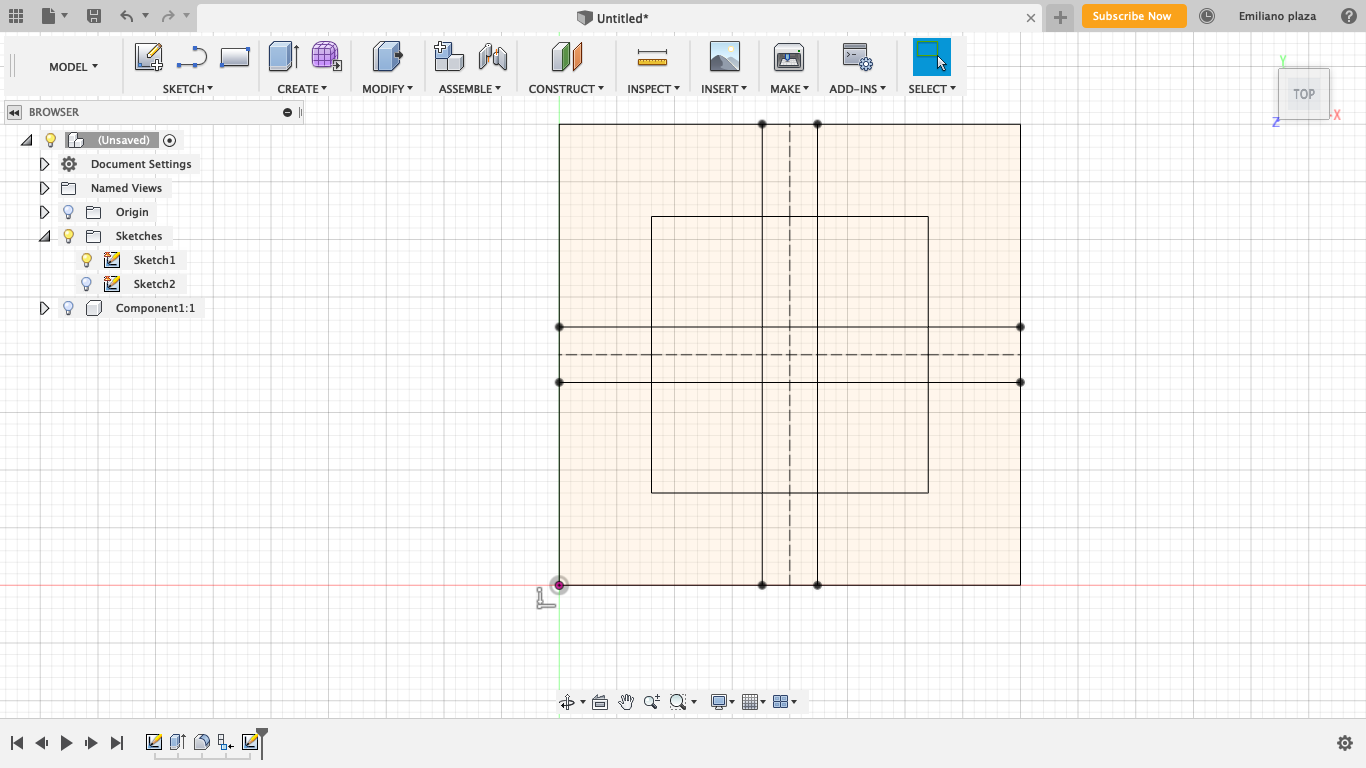Expand Named Views node
The image size is (1366, 768).
tap(44, 188)
